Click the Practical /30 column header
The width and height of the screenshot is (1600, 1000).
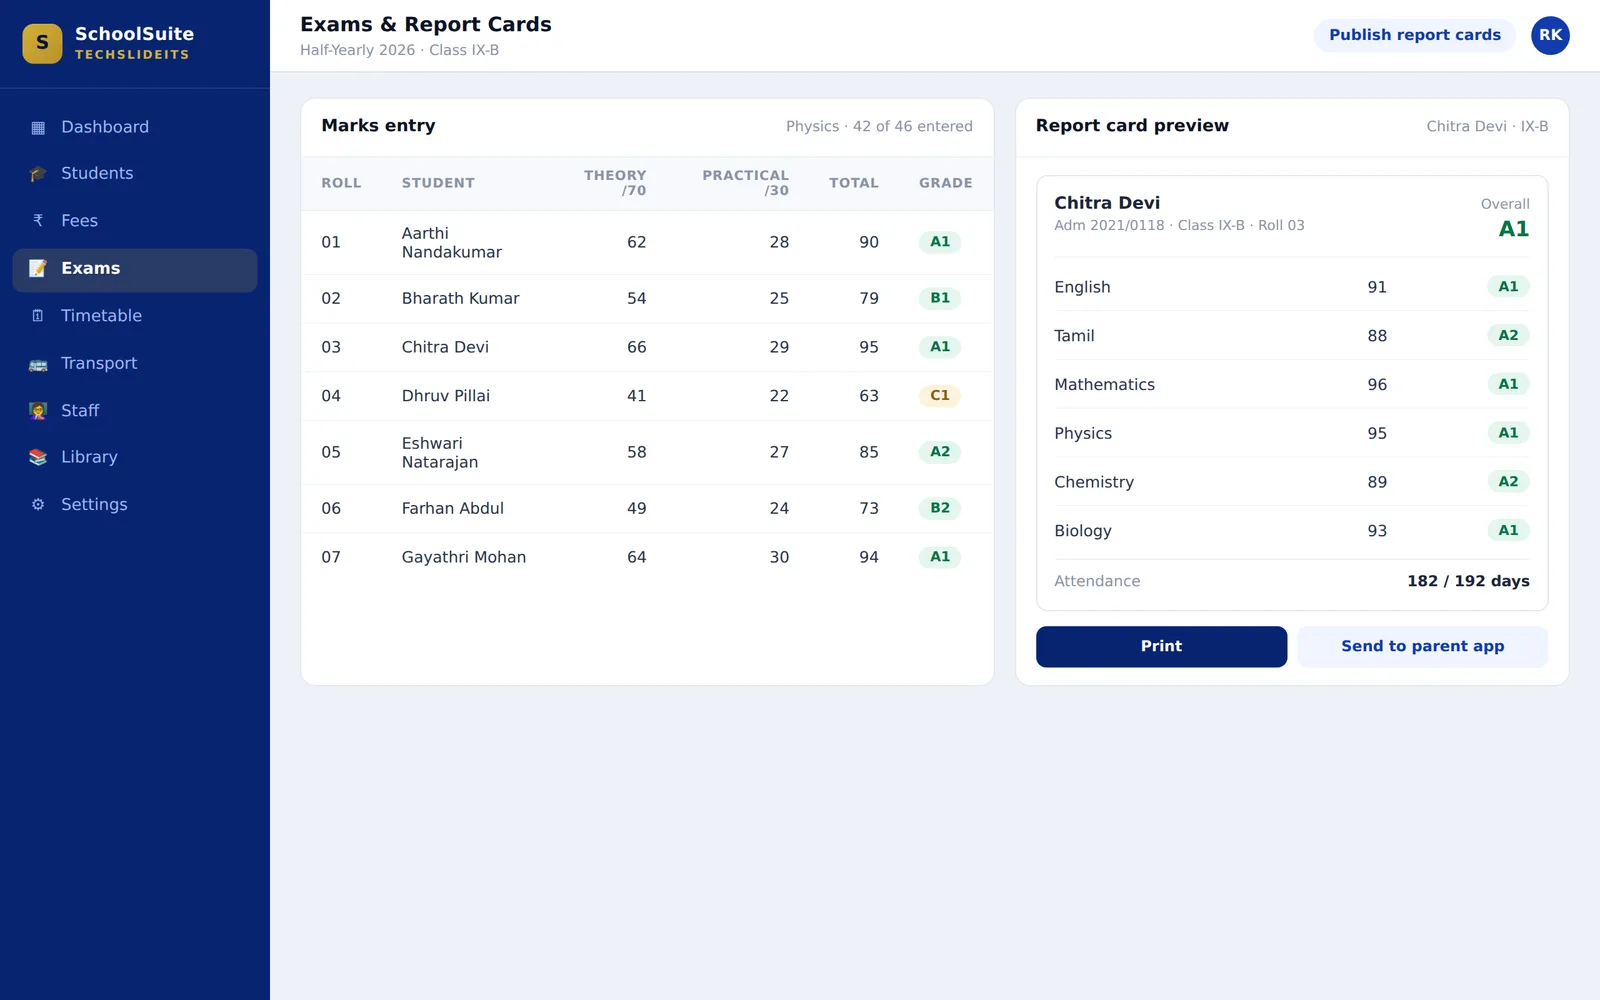tap(745, 183)
